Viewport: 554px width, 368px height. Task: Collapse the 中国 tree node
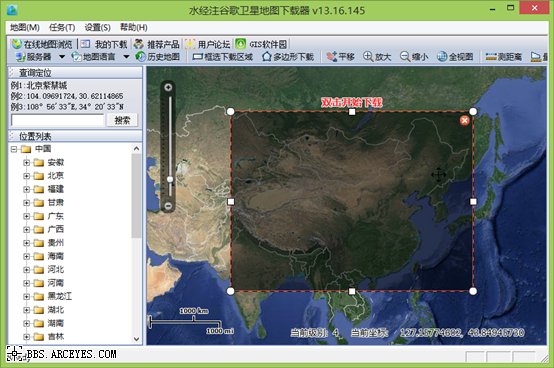pyautogui.click(x=14, y=149)
